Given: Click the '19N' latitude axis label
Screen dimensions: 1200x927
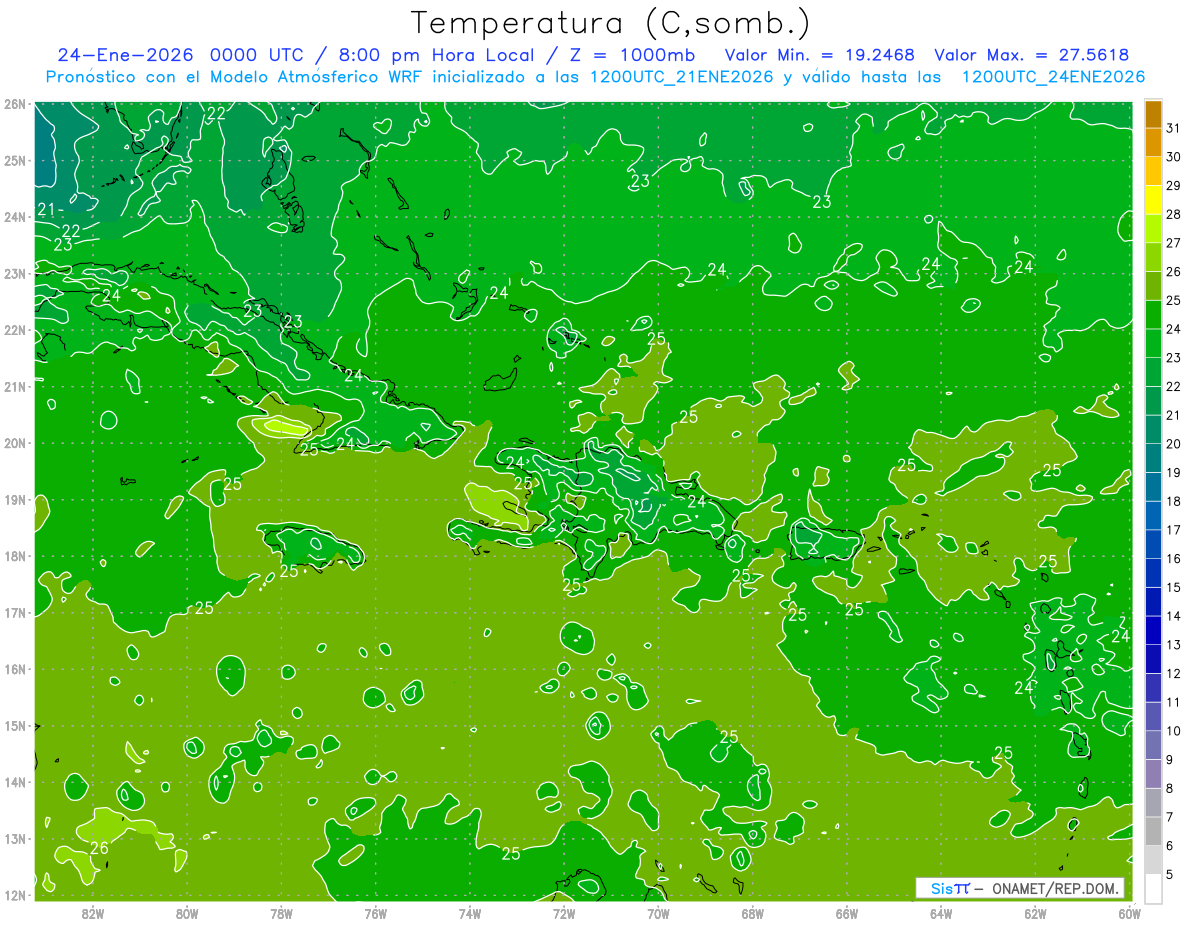Looking at the screenshot, I should 15,500.
